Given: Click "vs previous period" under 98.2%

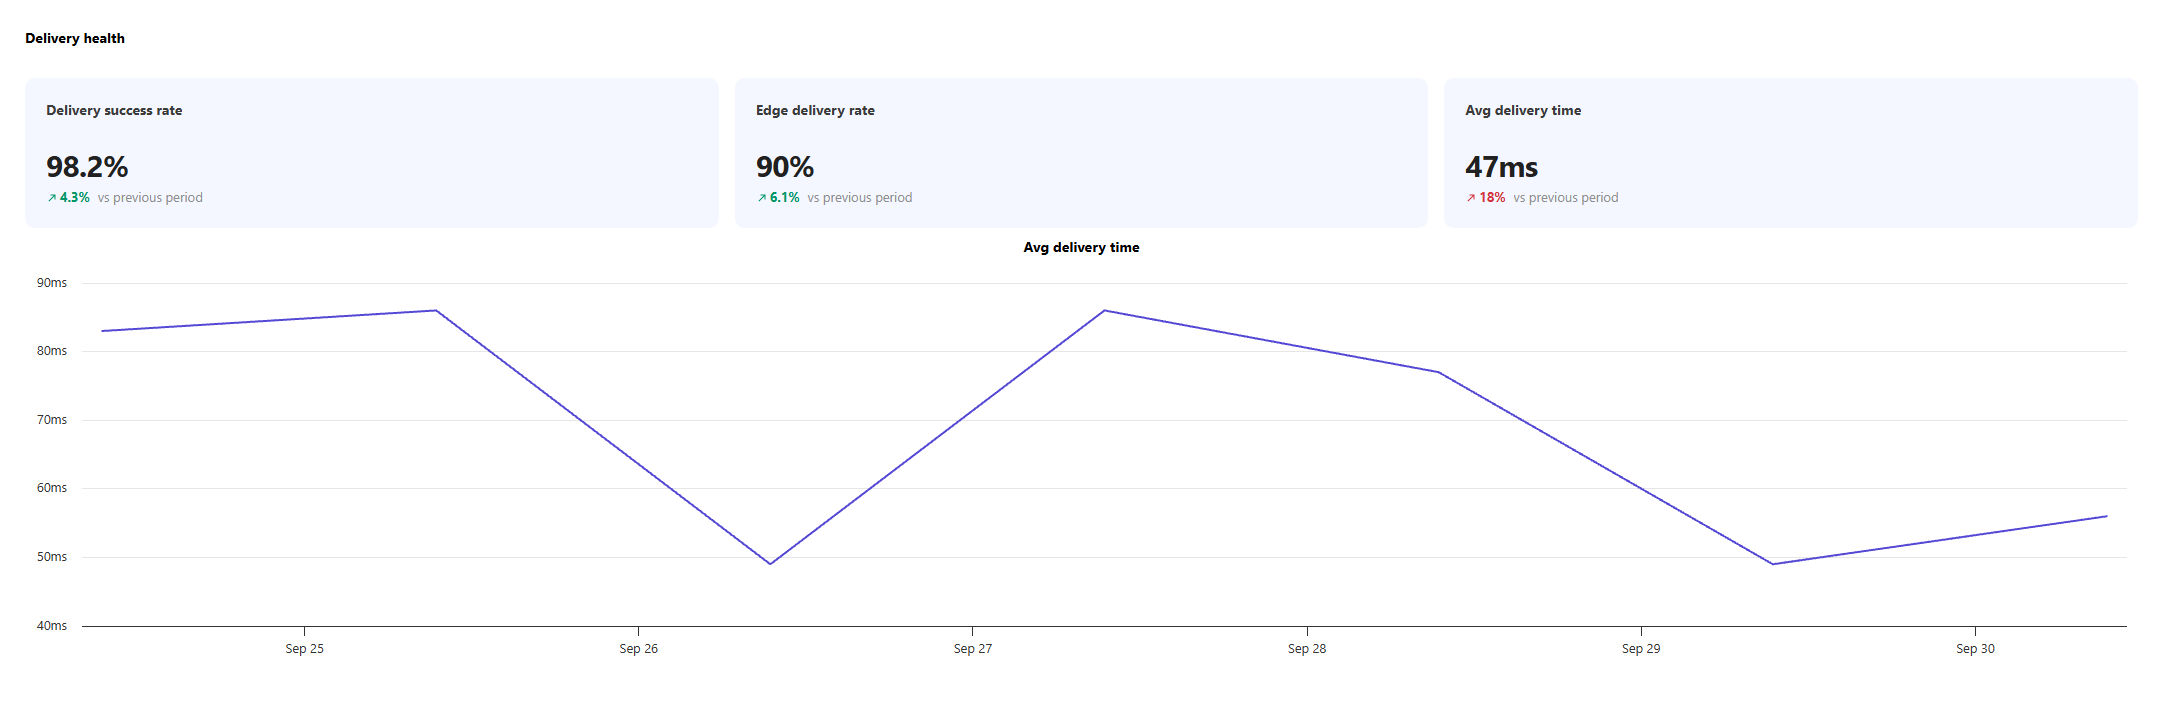Looking at the screenshot, I should pyautogui.click(x=150, y=198).
